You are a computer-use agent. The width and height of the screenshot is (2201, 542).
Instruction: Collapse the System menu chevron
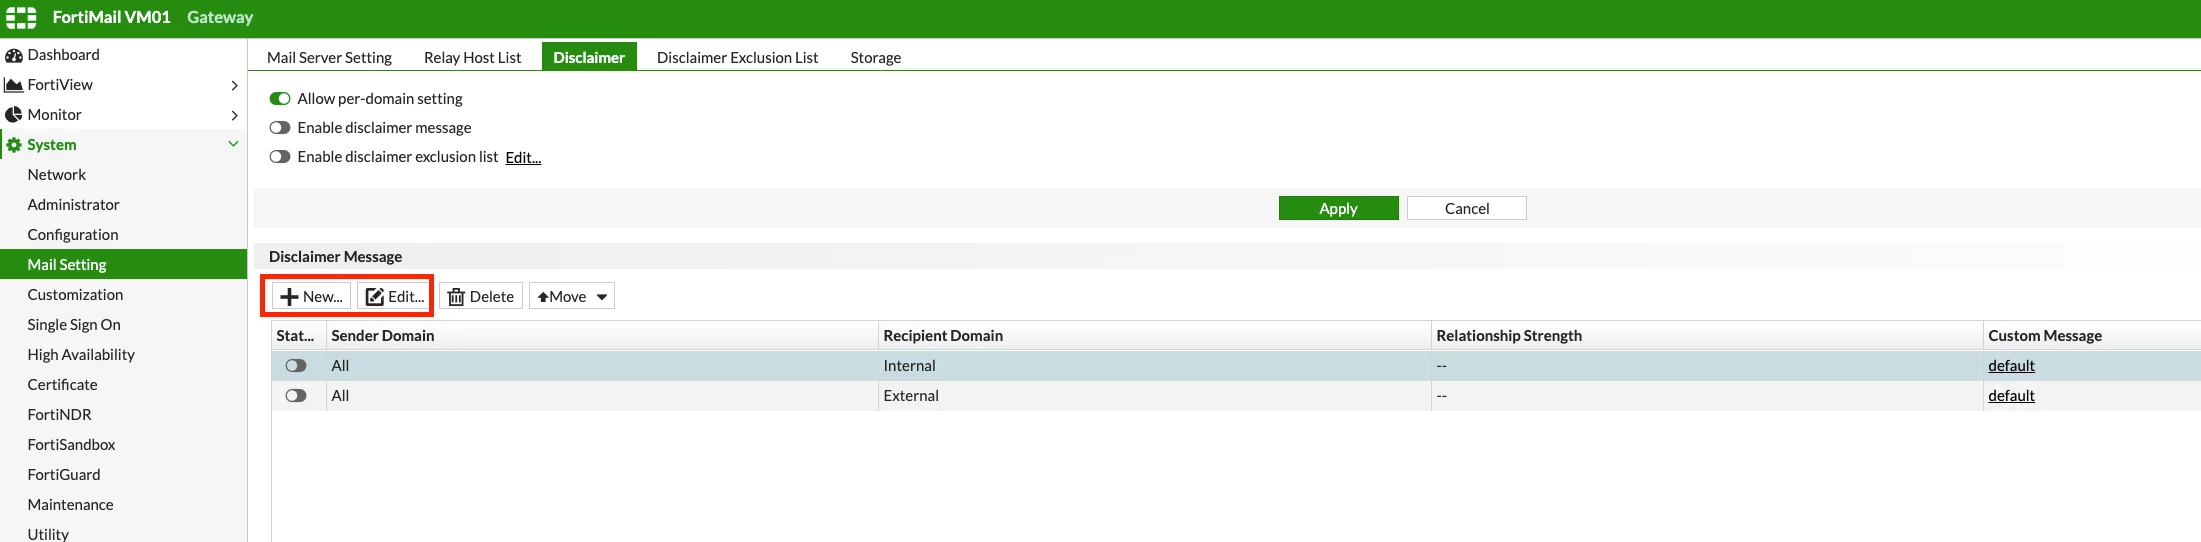(x=234, y=144)
